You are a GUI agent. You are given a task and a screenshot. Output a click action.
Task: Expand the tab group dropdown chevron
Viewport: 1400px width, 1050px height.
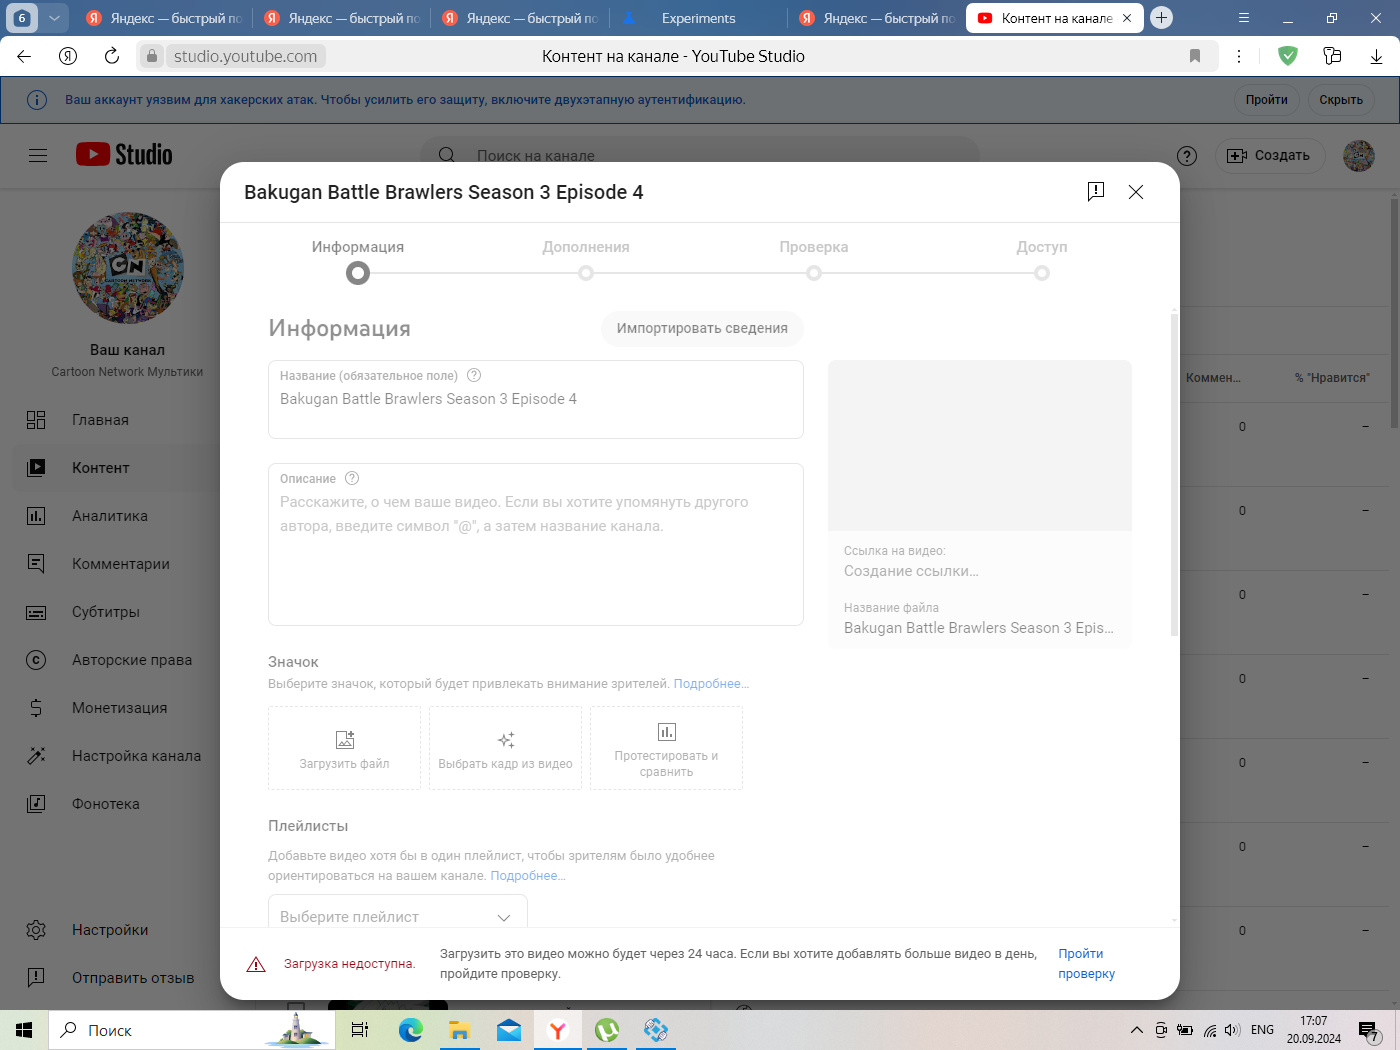pyautogui.click(x=54, y=18)
